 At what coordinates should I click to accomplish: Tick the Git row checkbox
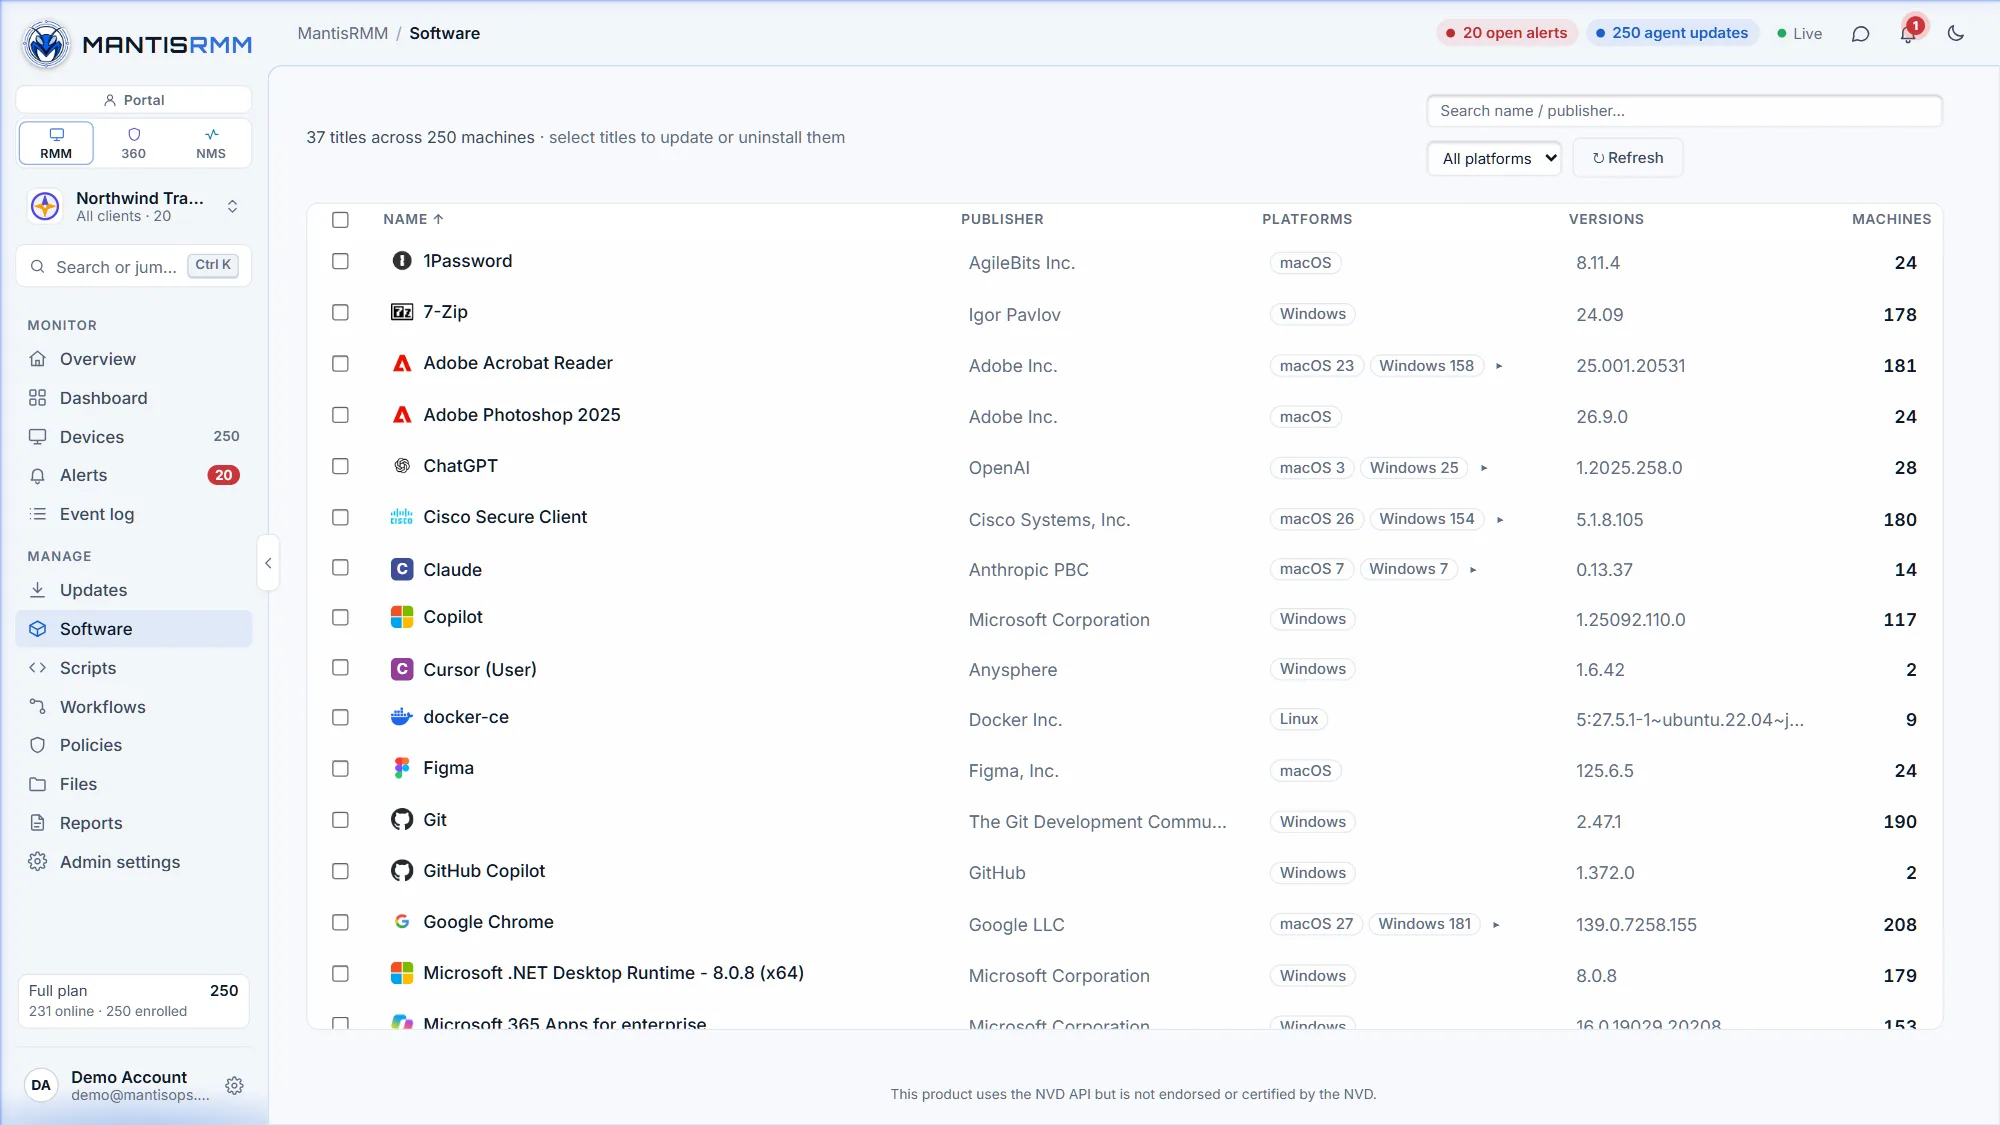pos(340,820)
